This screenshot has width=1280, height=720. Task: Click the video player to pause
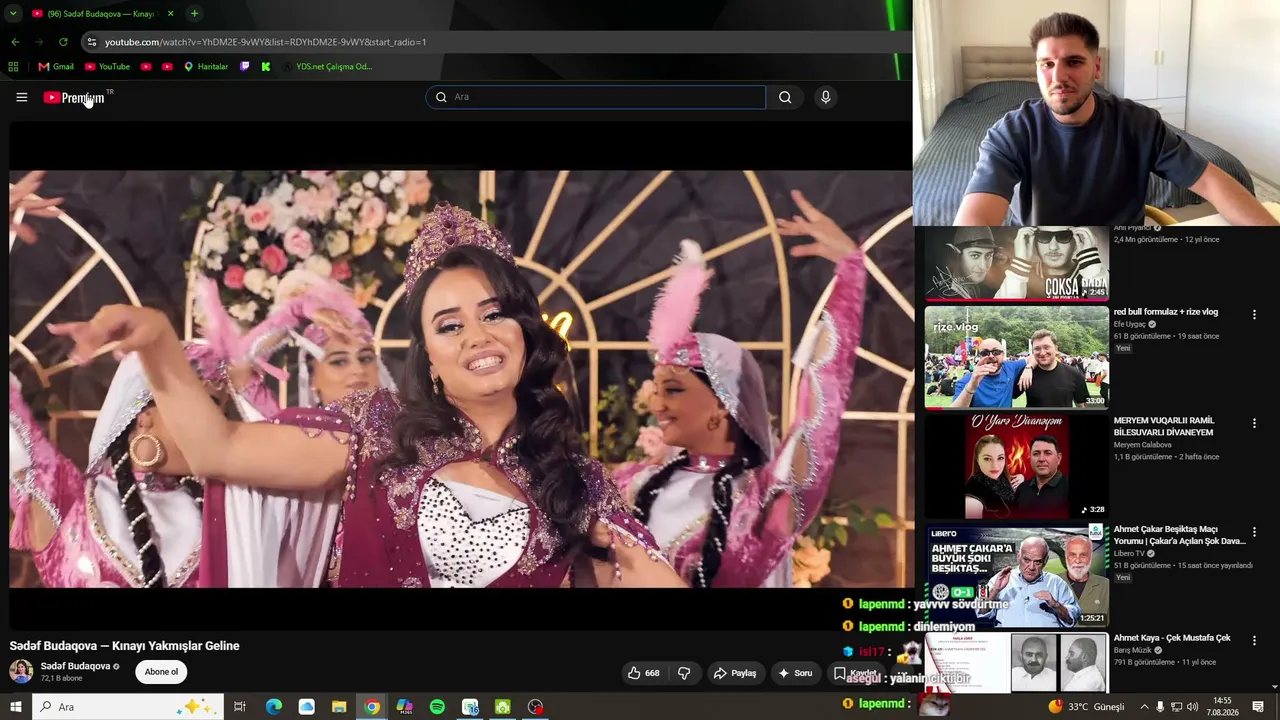point(460,378)
